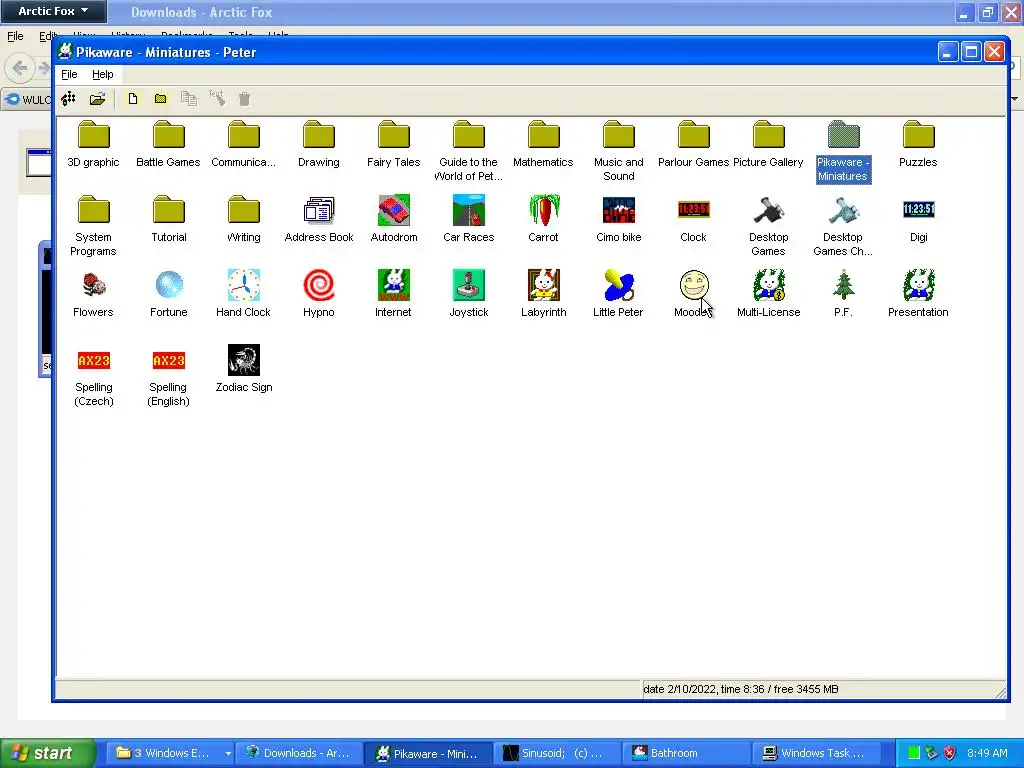The image size is (1024, 768).
Task: Click the new folder toolbar button
Action: tap(160, 99)
